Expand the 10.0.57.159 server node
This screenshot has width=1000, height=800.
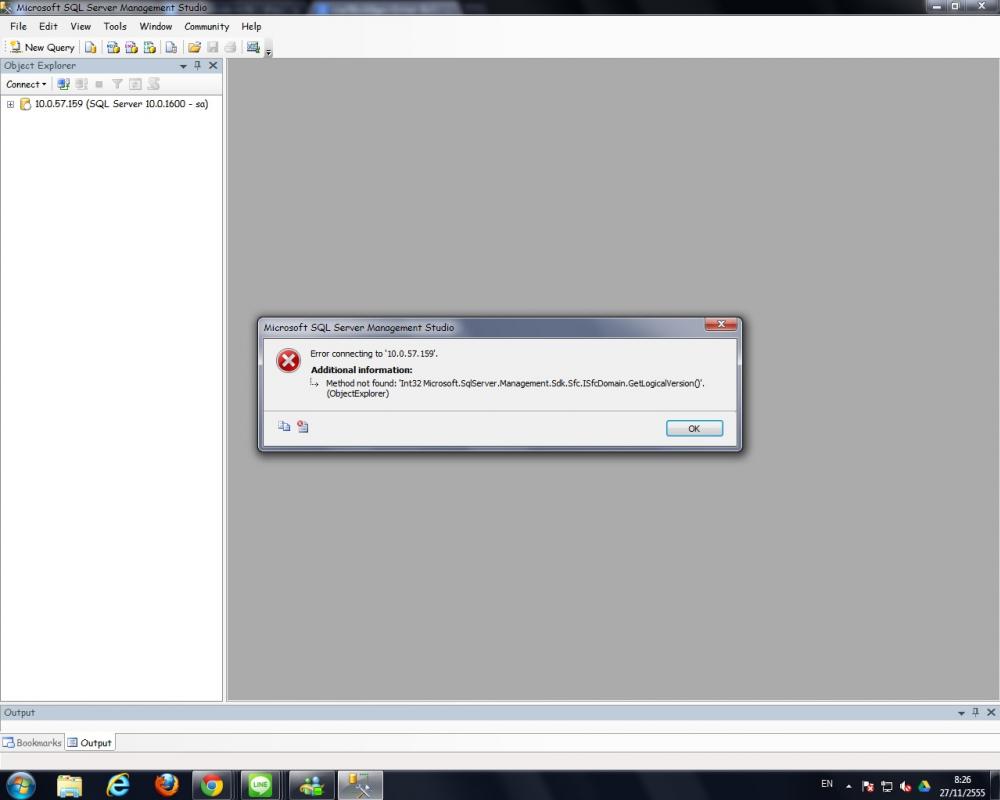10,104
